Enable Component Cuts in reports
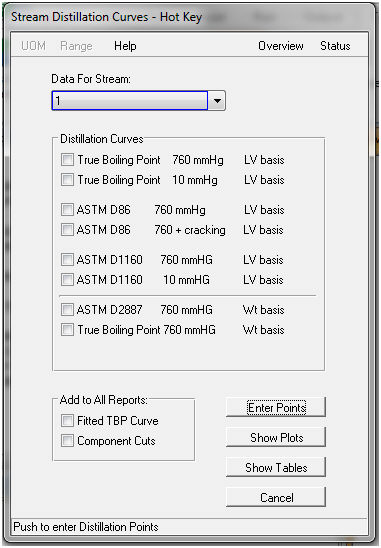This screenshot has width=381, height=548. (x=67, y=440)
